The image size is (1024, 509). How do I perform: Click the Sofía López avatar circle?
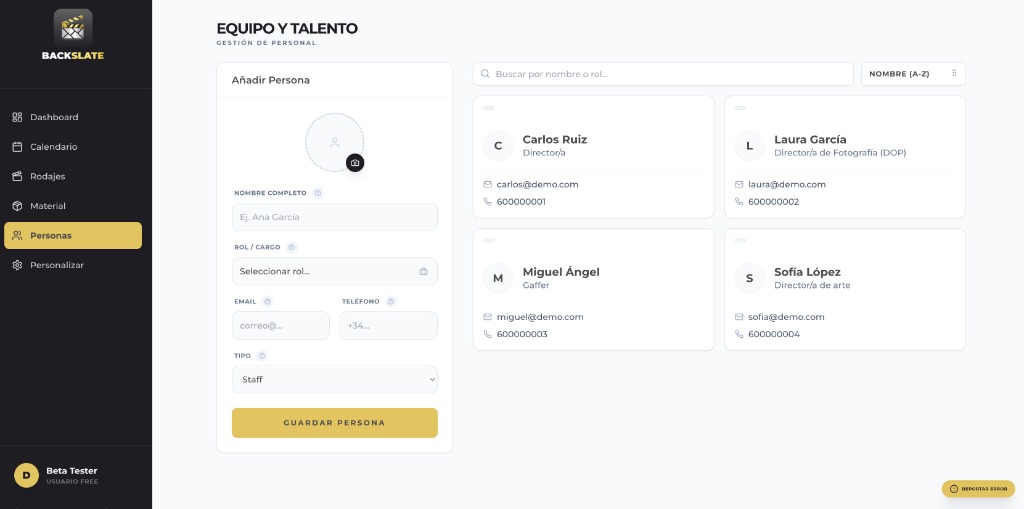[x=749, y=278]
